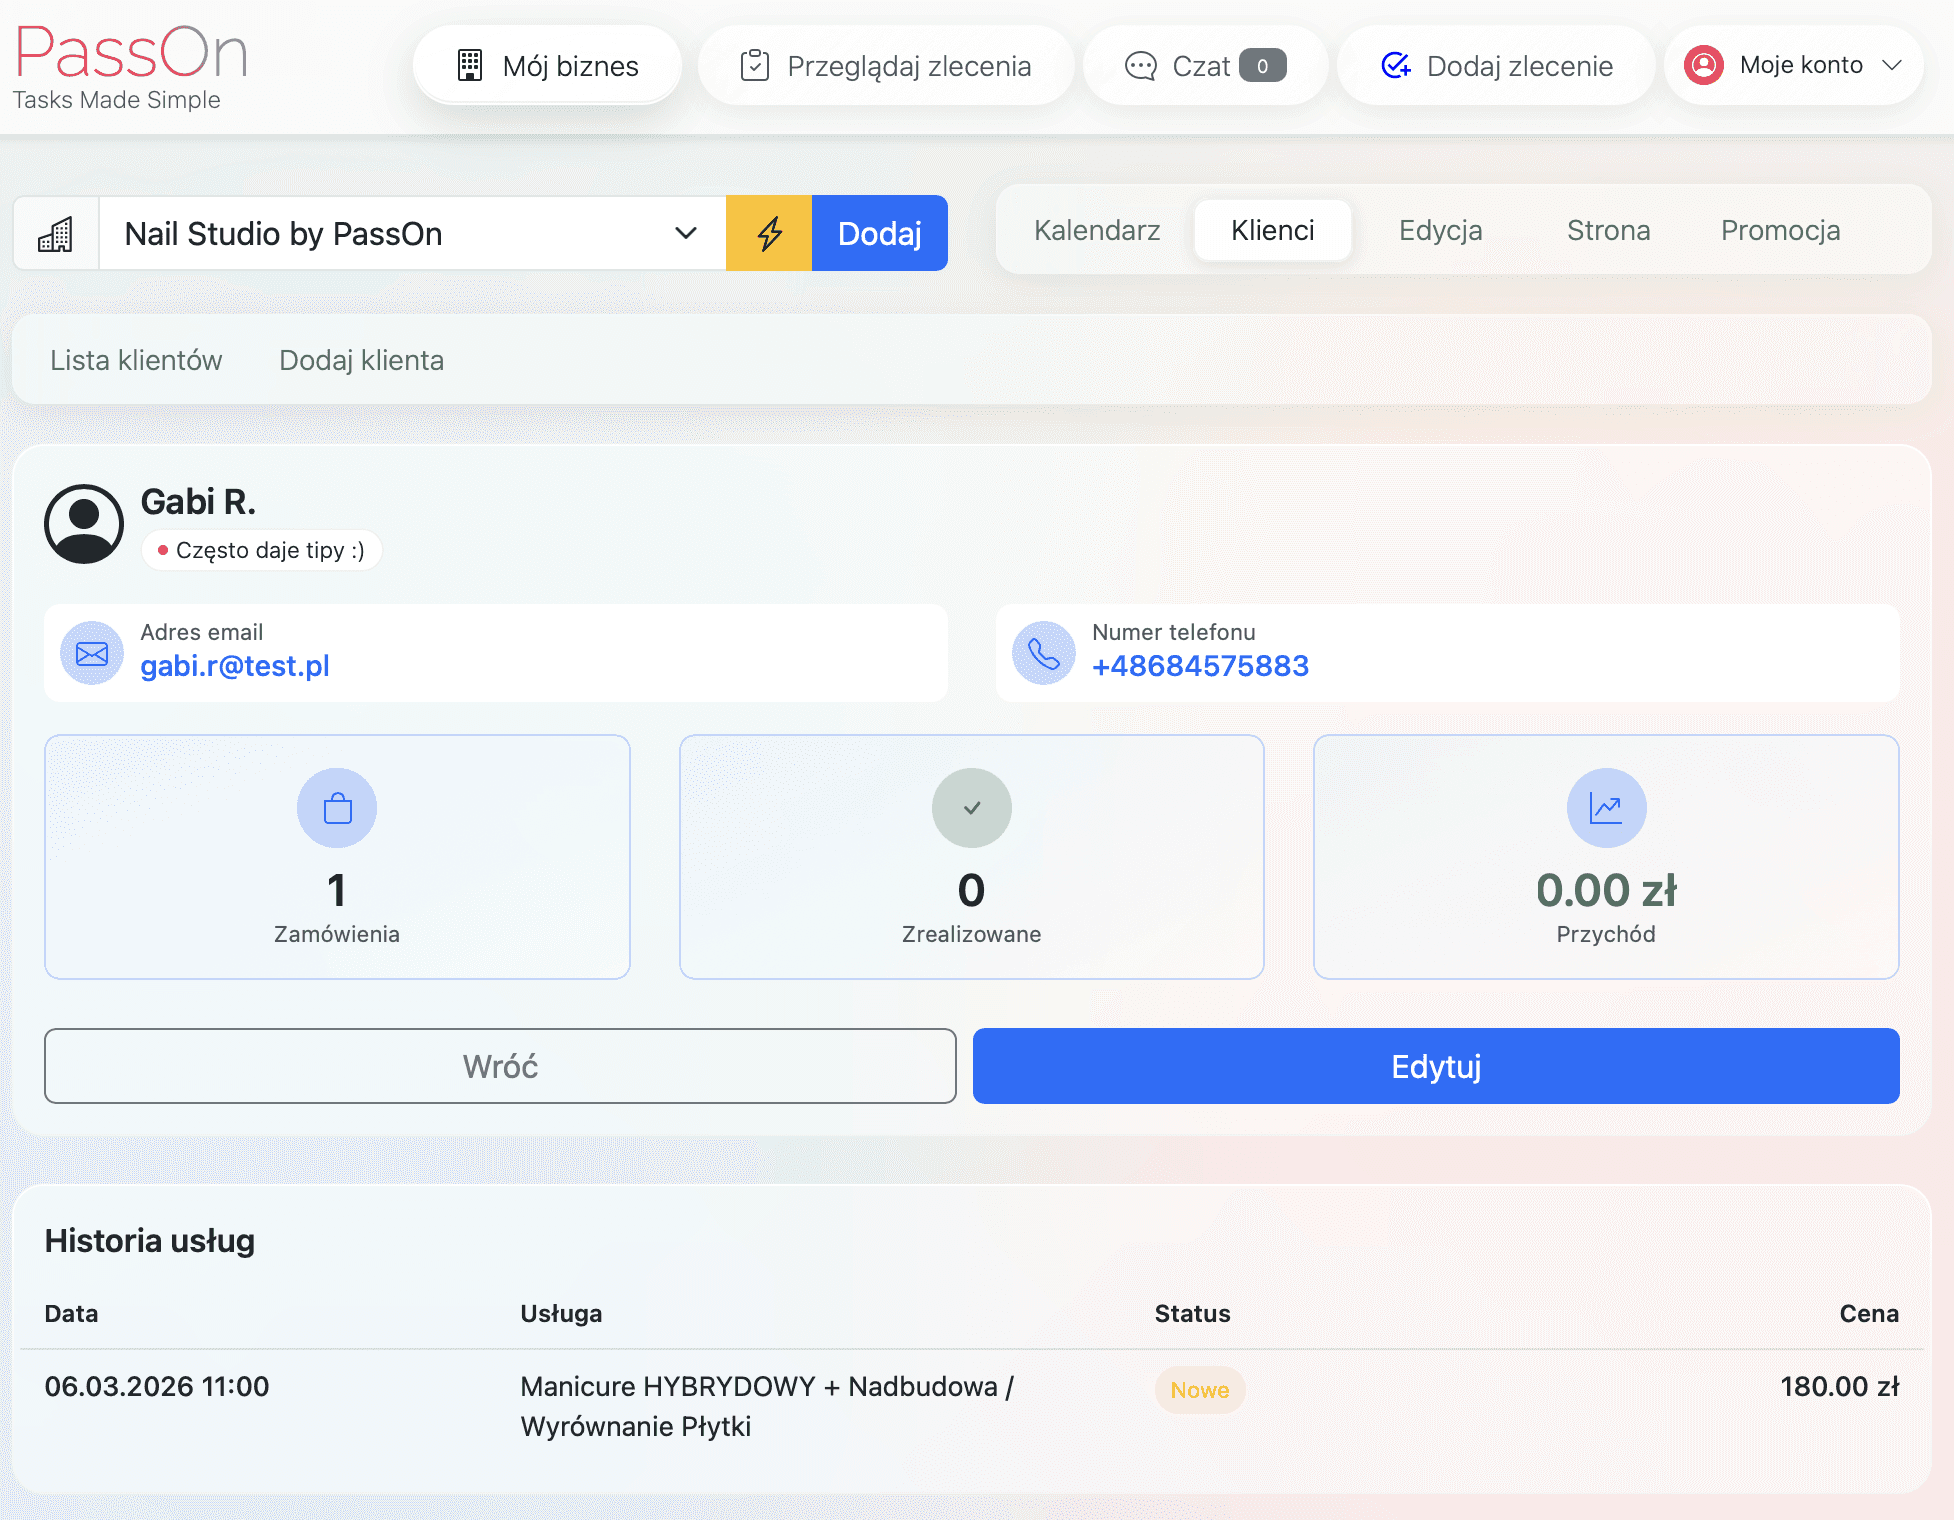Call the +48684575883 phone link

pos(1200,666)
